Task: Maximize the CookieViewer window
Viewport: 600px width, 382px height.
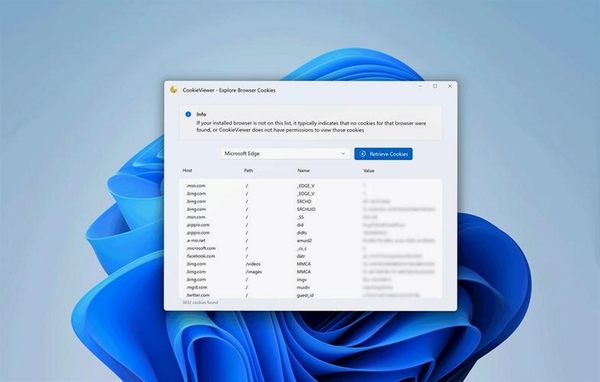Action: 435,86
